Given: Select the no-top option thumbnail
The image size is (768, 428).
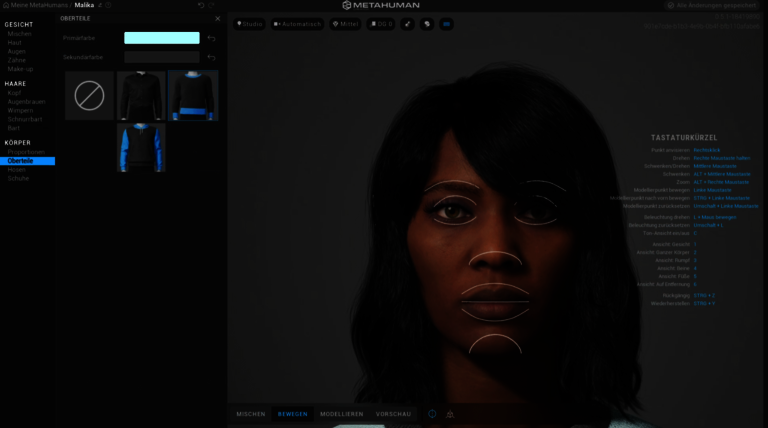Looking at the screenshot, I should pos(89,95).
